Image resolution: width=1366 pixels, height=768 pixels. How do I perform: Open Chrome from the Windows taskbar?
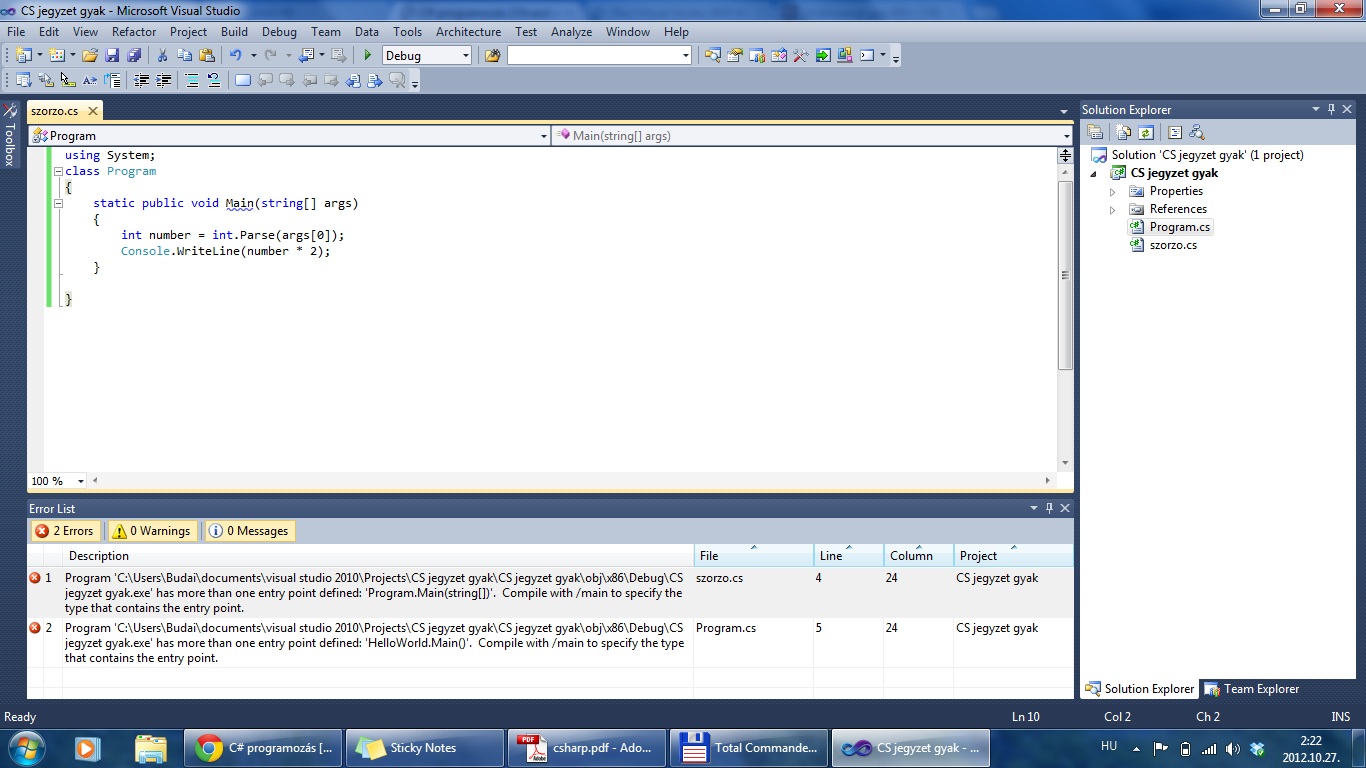pyautogui.click(x=264, y=748)
